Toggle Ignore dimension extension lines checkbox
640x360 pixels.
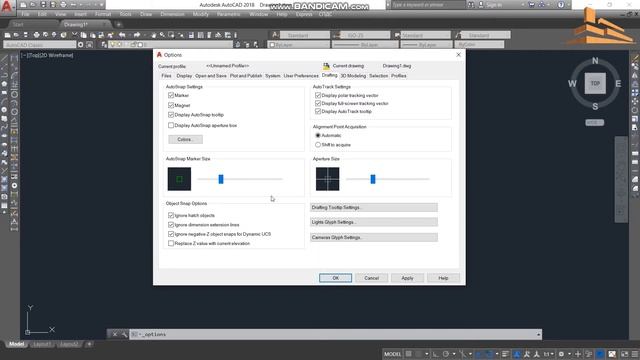click(171, 224)
